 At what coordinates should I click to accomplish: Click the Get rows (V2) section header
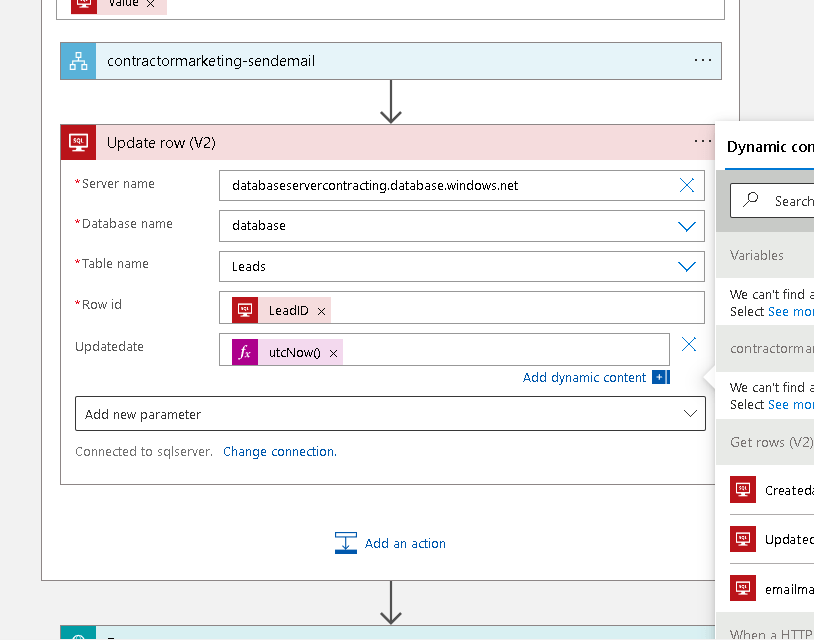coord(765,442)
